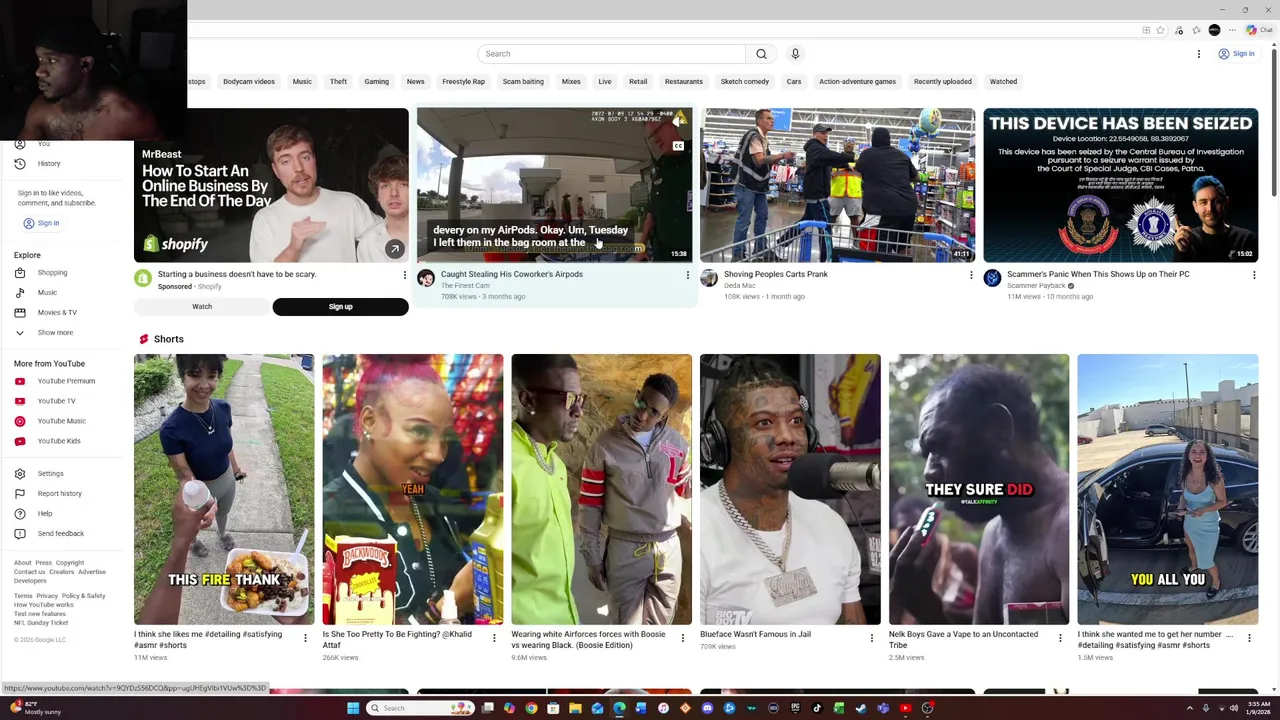
Task: Click the search magnifier button
Action: coord(761,54)
